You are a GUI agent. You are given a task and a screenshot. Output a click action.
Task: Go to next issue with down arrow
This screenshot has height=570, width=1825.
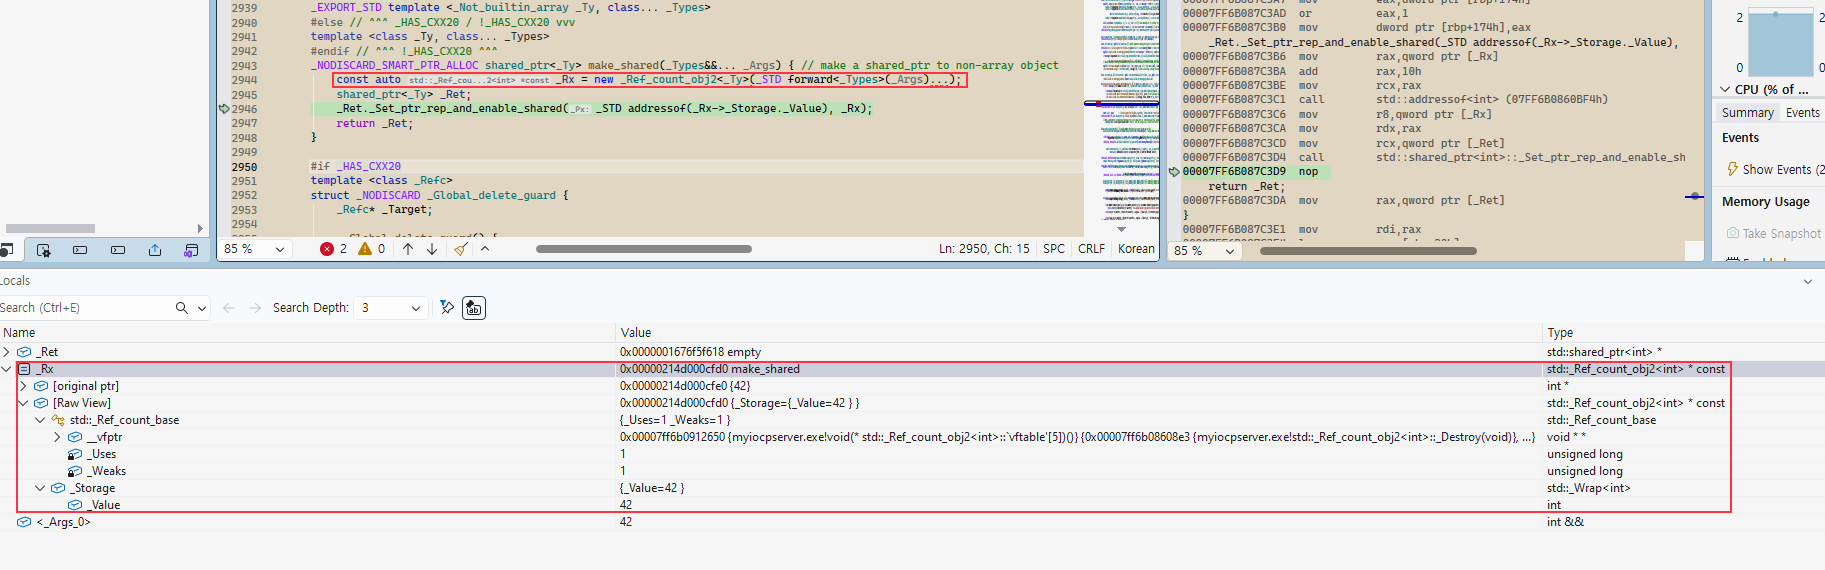(432, 249)
